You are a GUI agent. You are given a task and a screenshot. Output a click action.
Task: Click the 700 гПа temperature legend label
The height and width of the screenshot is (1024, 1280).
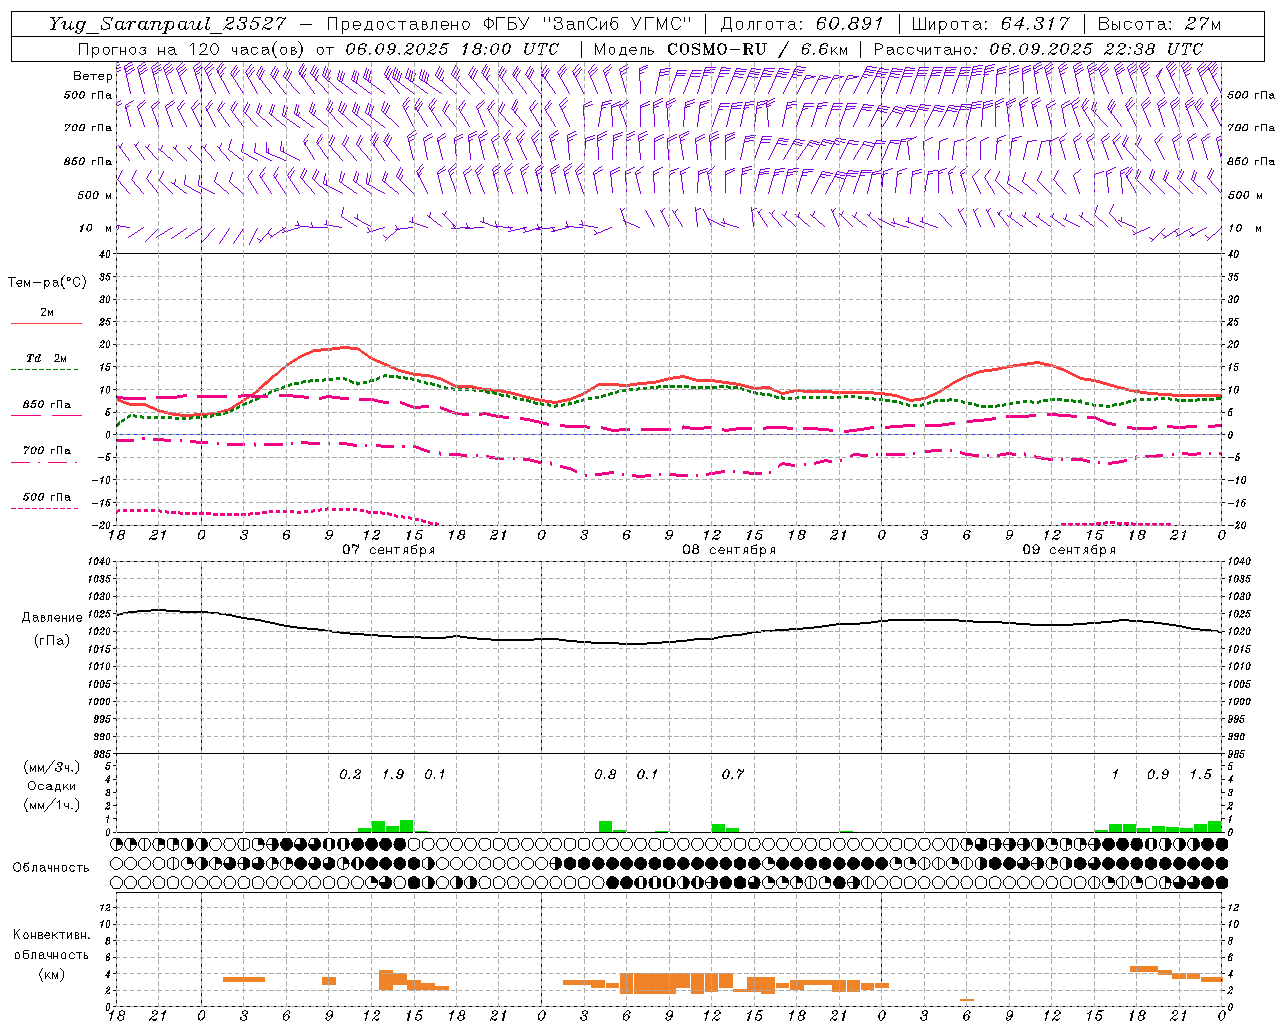pos(47,451)
